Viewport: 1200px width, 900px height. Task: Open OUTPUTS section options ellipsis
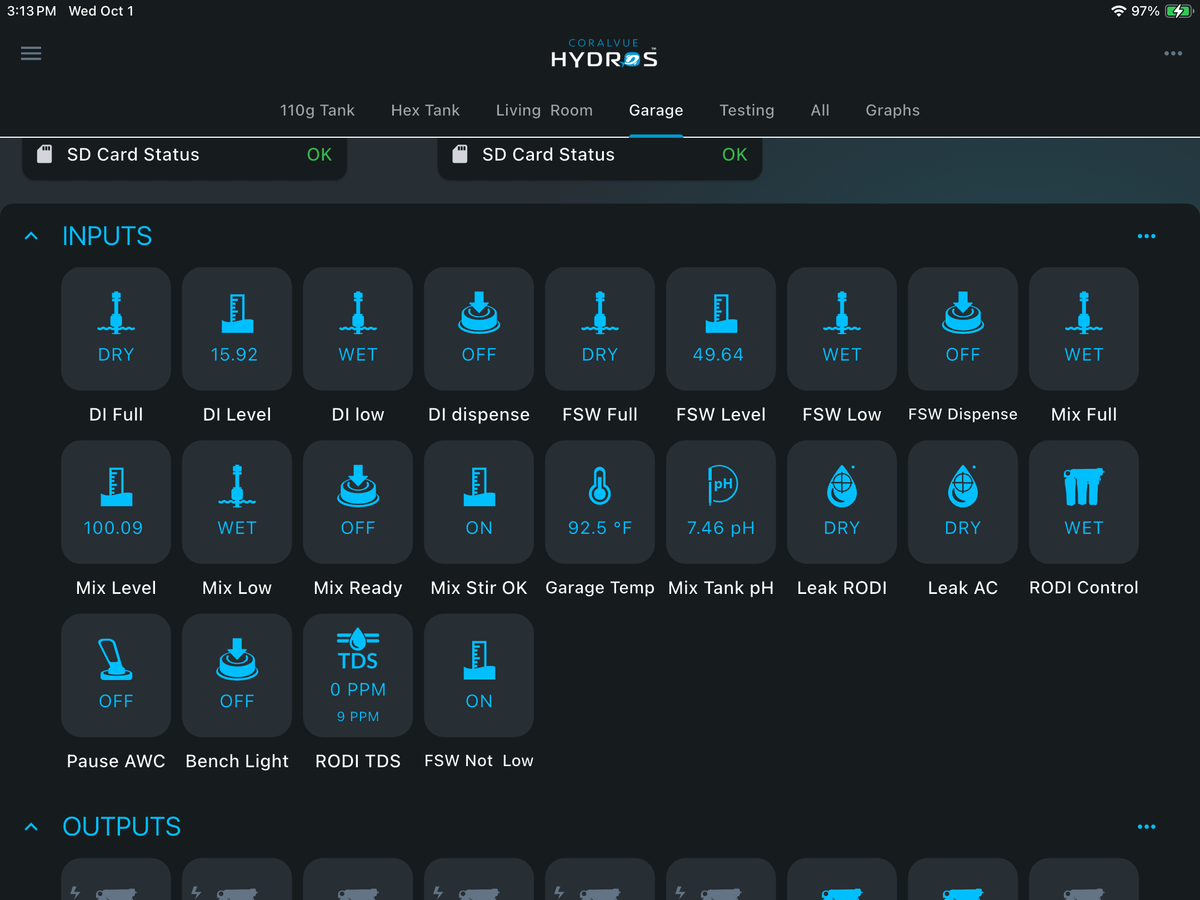(x=1147, y=827)
